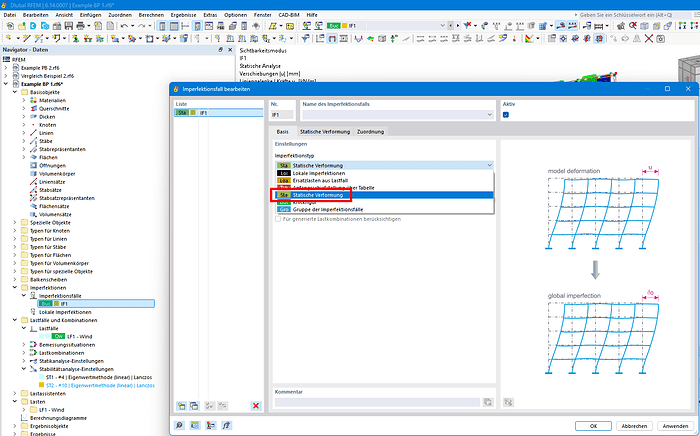Click the Dlubal cloud icon in toolbar
The width and height of the screenshot is (700, 436).
click(x=33, y=26)
